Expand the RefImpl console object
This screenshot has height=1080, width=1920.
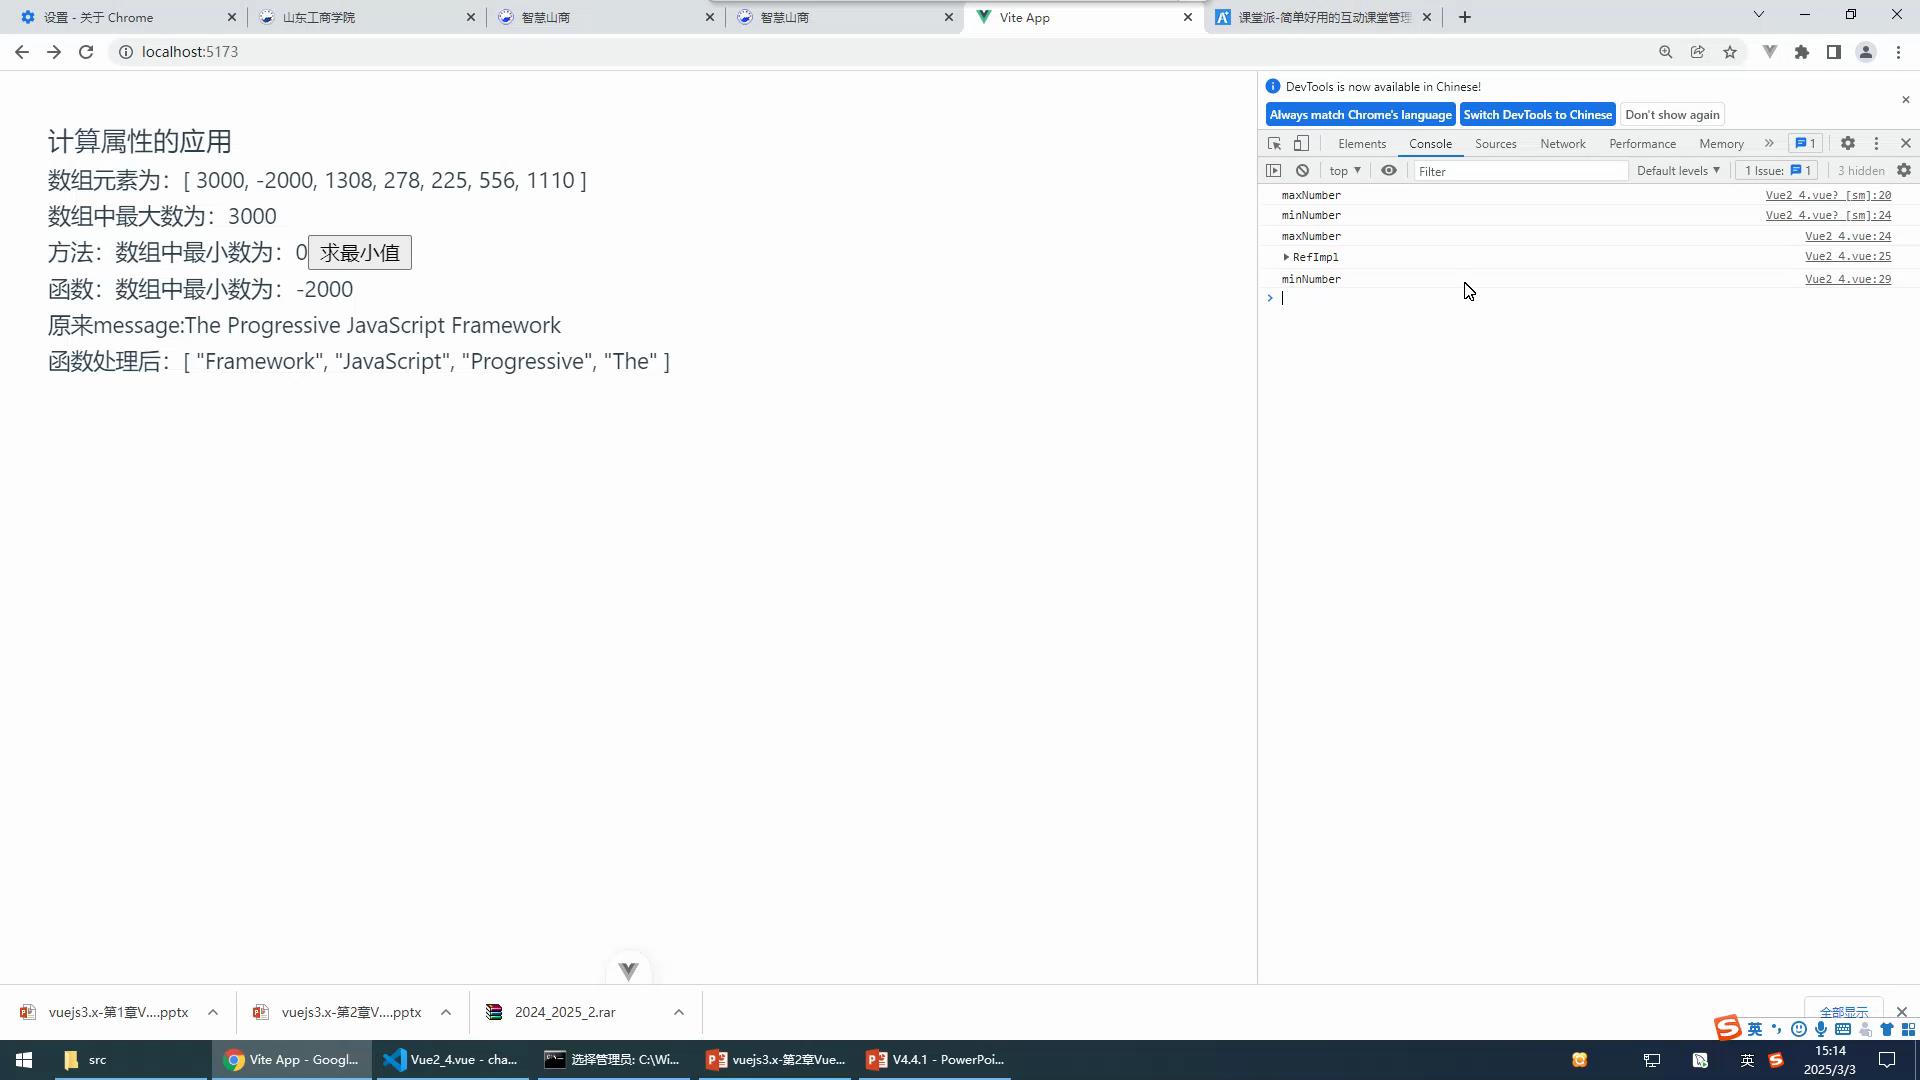[x=1286, y=258]
